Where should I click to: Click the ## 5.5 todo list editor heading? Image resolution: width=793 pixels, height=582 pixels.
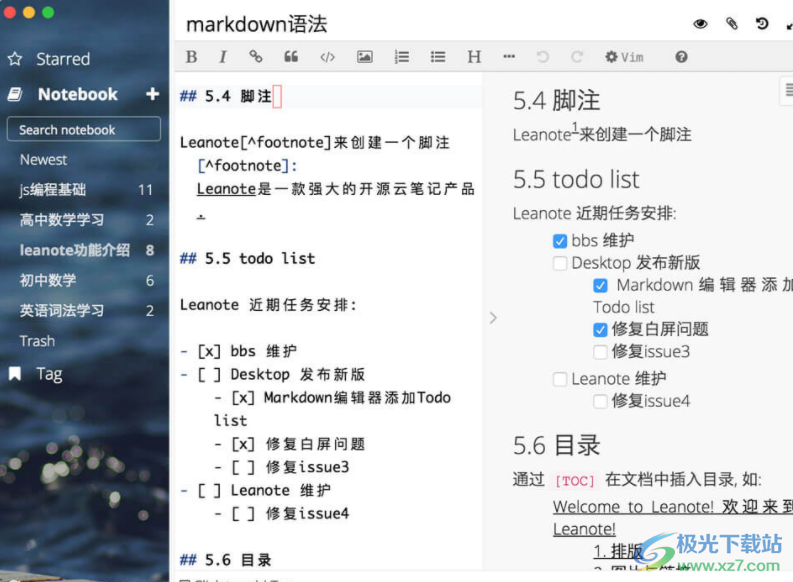click(247, 258)
